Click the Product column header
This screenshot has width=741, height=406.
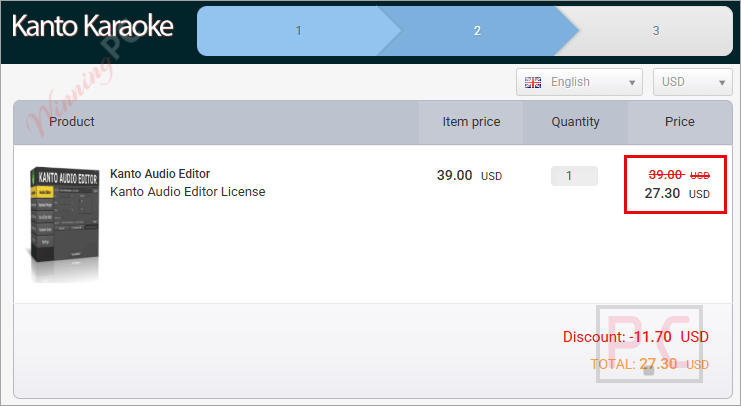[72, 121]
